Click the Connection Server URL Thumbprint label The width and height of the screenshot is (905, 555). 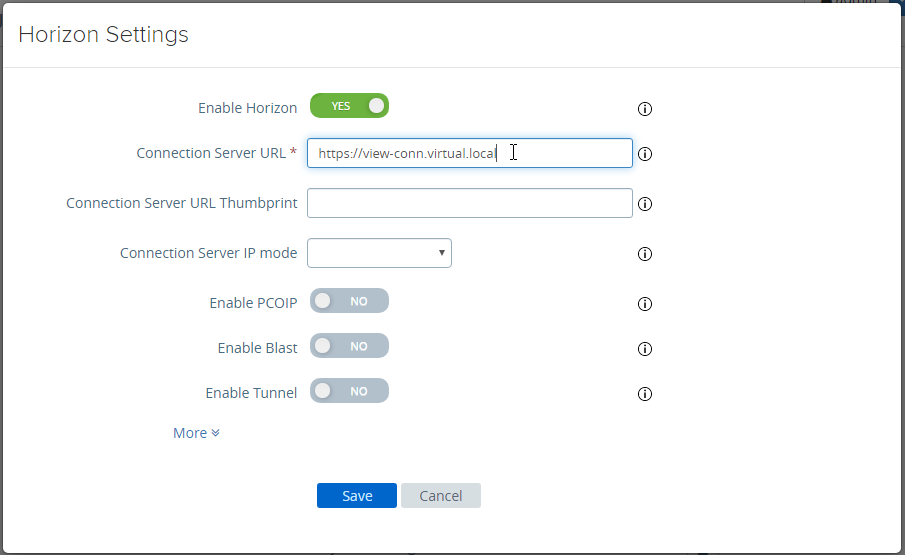pos(182,203)
